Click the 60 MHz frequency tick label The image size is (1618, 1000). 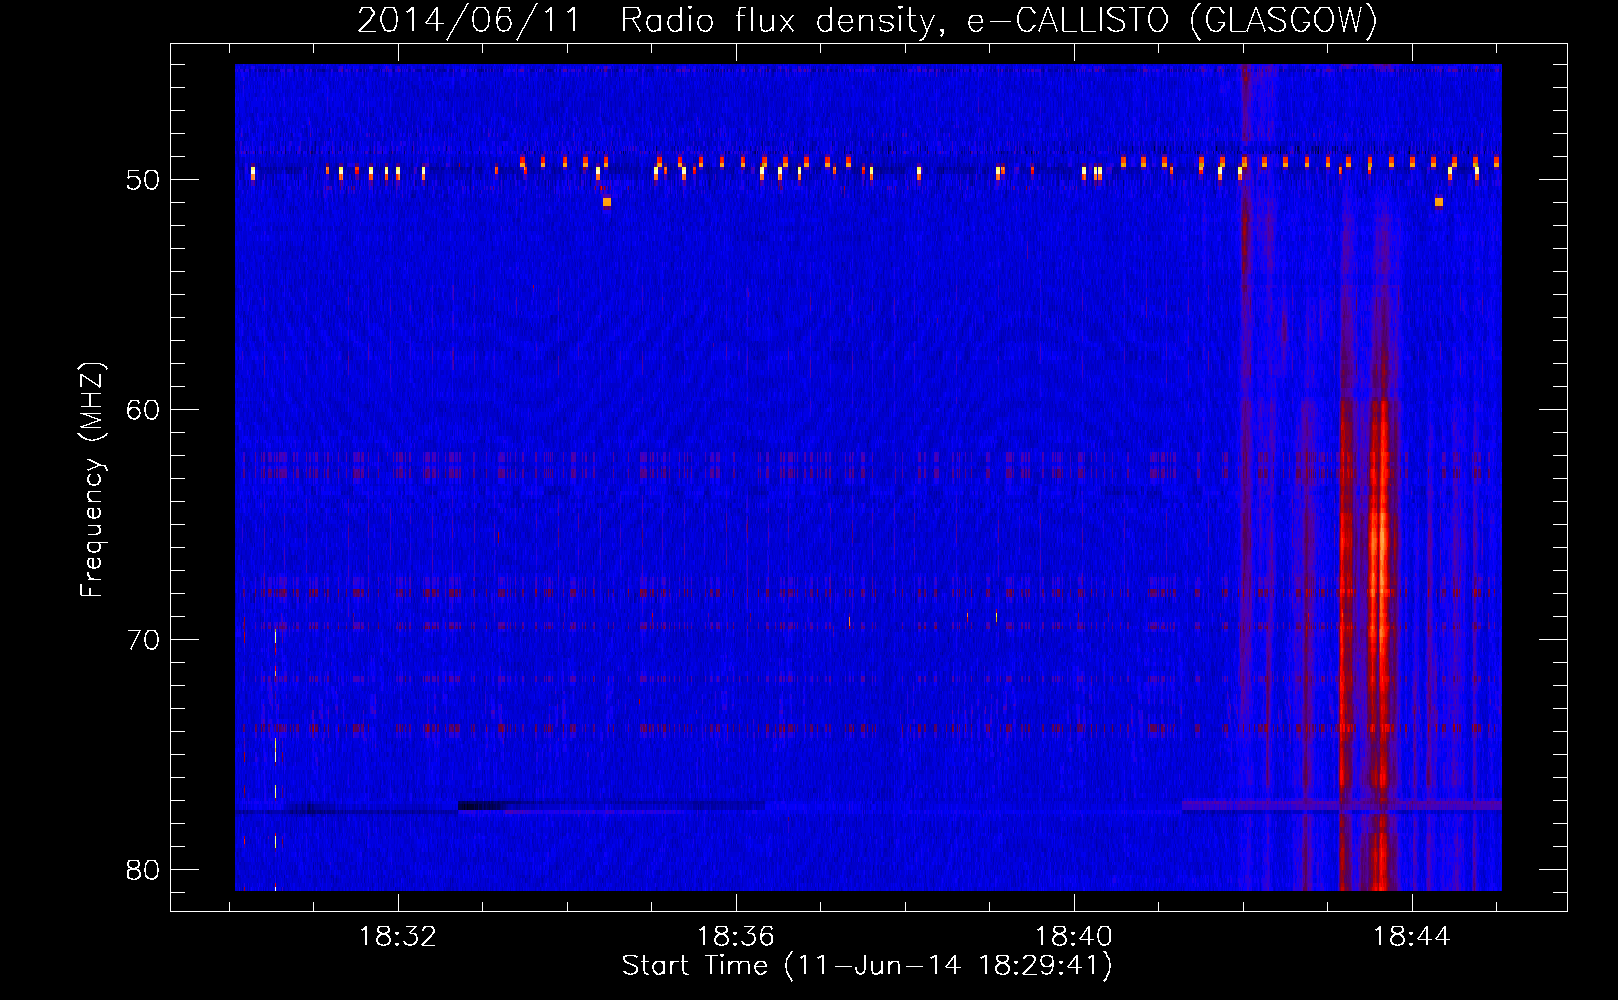pyautogui.click(x=143, y=410)
